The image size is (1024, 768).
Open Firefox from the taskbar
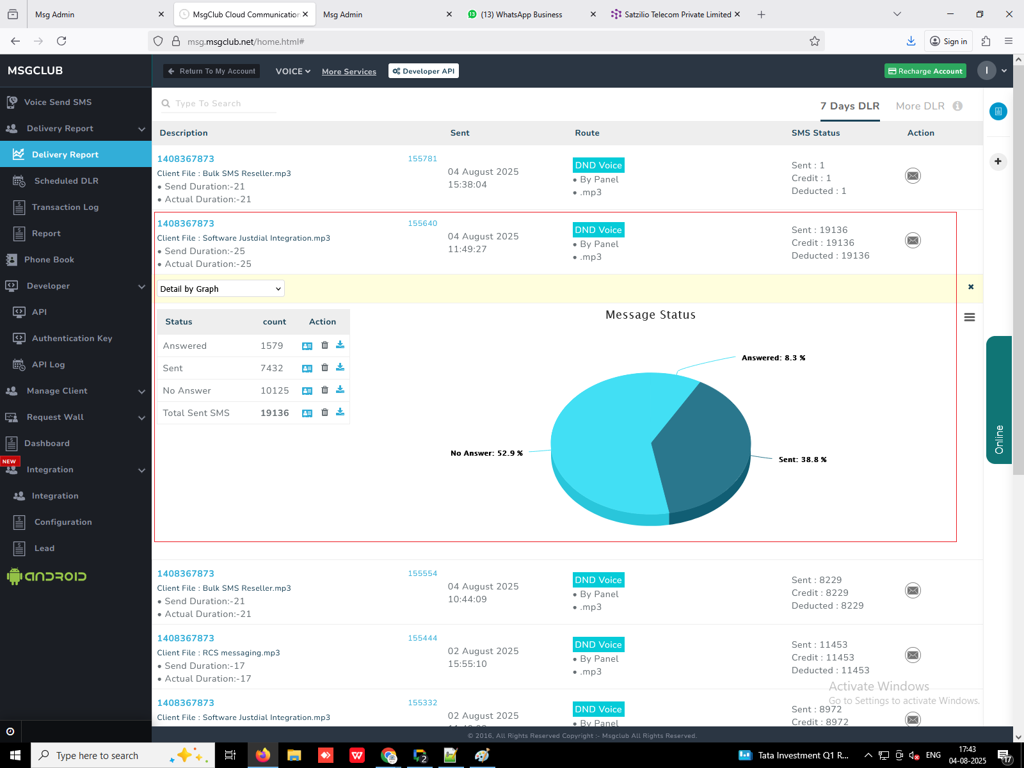[263, 755]
